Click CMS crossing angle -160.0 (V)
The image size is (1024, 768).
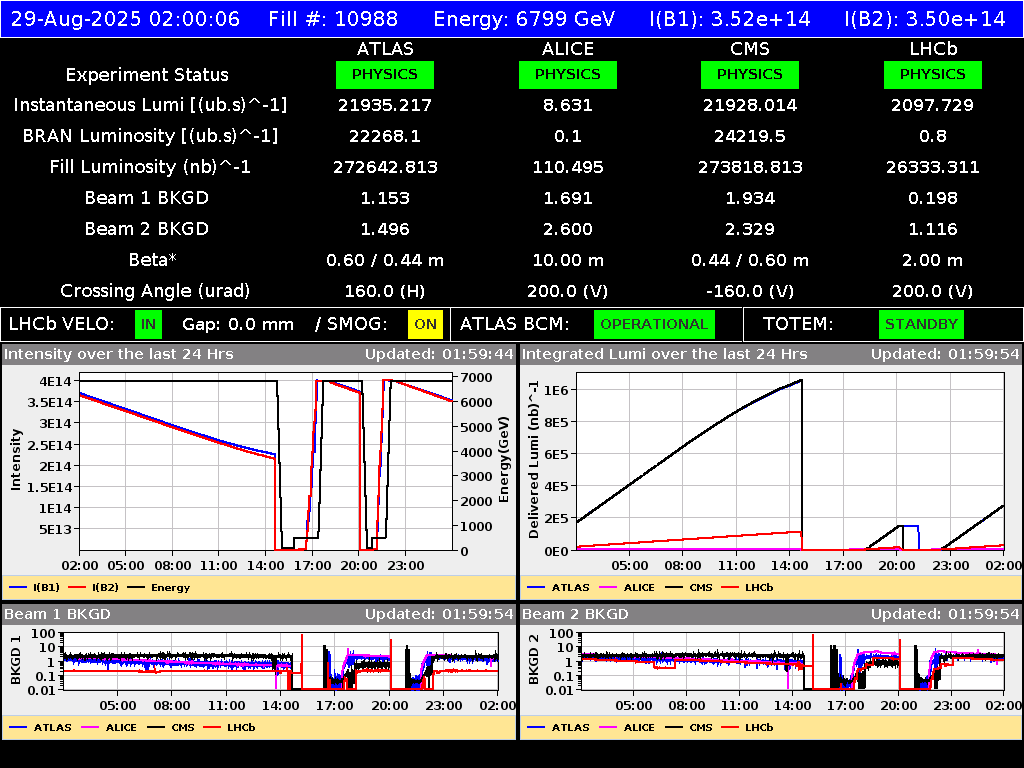pos(750,291)
